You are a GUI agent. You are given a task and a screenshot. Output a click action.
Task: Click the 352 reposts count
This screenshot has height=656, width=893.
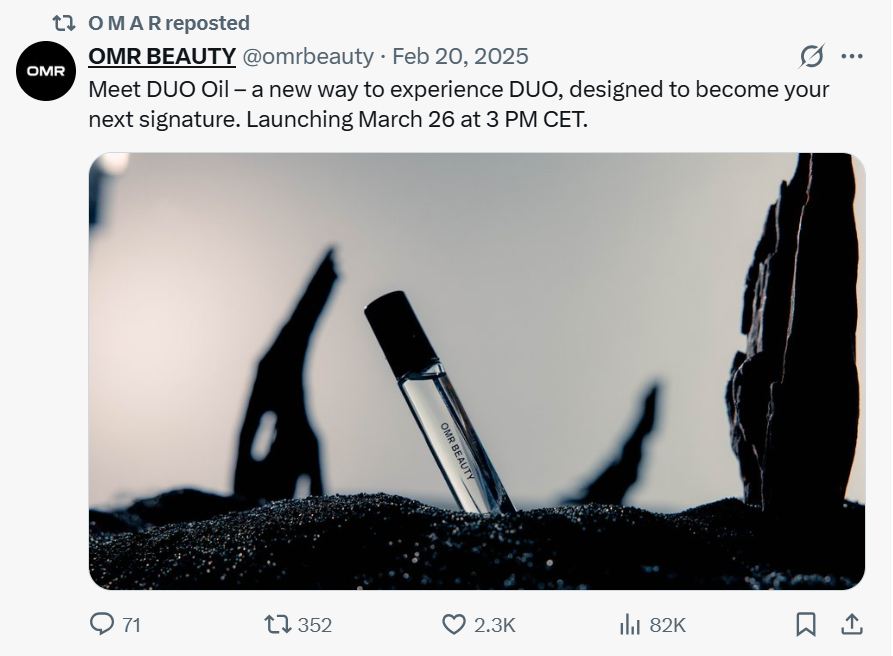tap(314, 625)
